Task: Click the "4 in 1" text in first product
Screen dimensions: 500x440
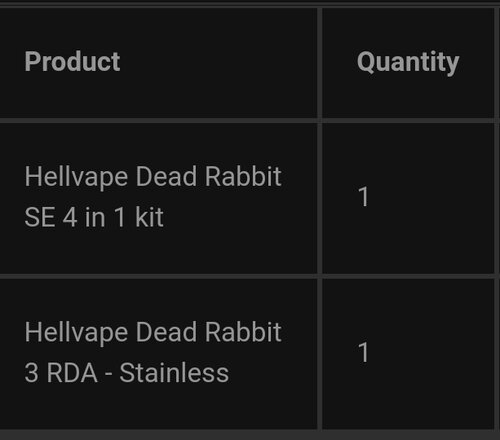Action: tap(94, 217)
